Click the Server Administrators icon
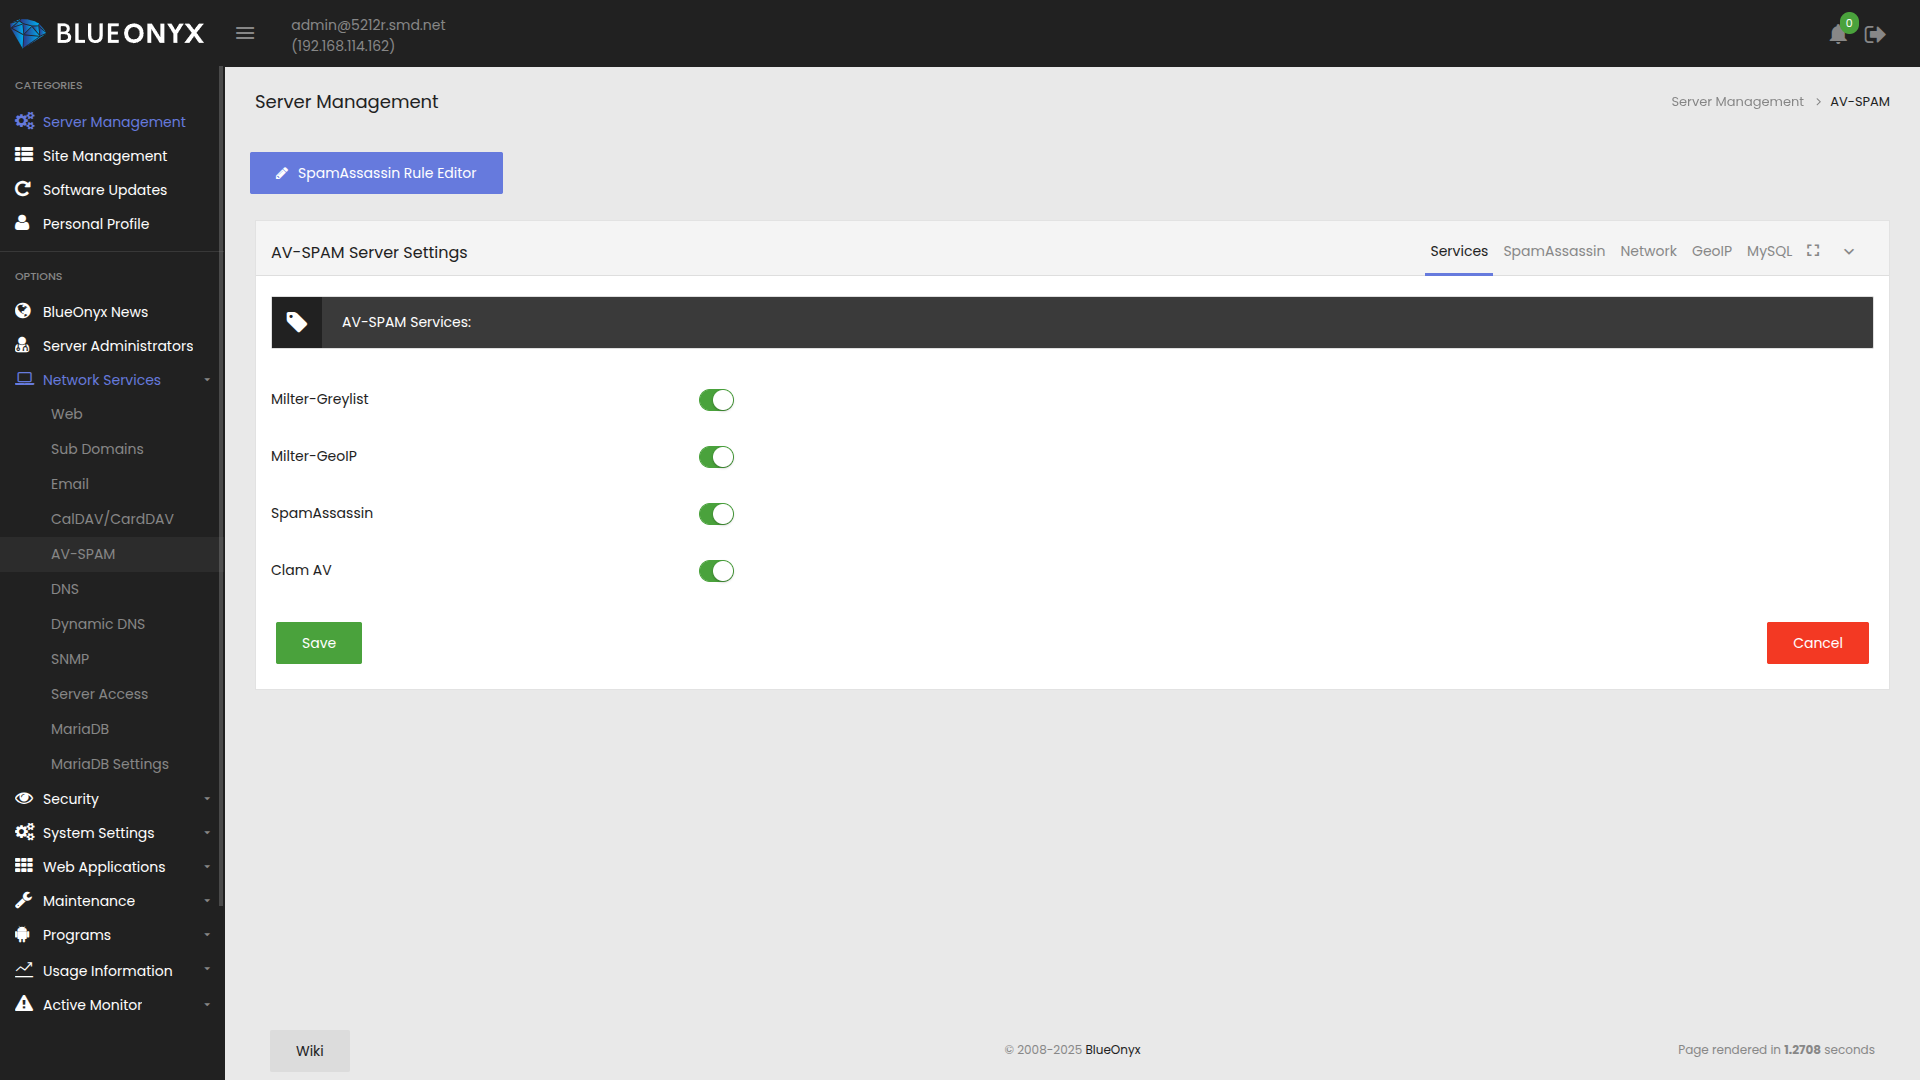Viewport: 1920px width, 1080px height. (22, 345)
